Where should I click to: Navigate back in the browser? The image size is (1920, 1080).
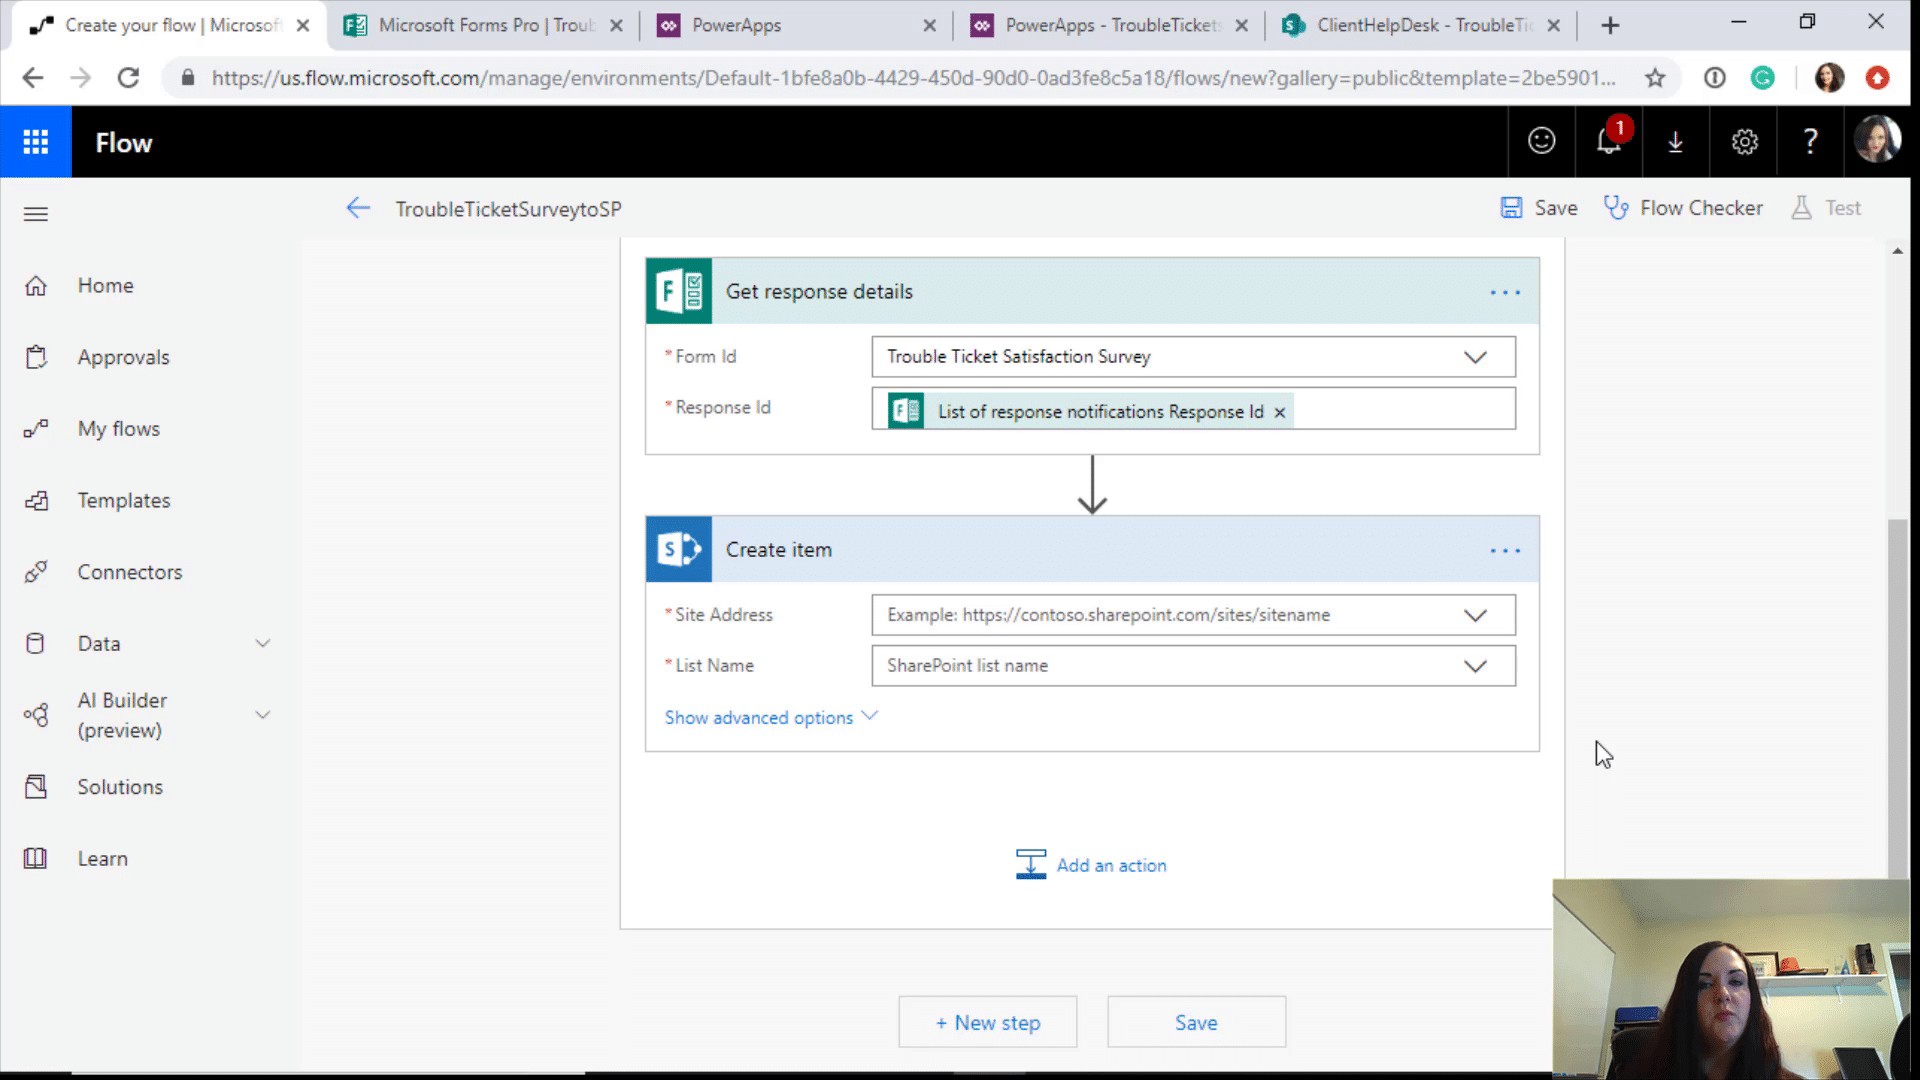coord(32,78)
